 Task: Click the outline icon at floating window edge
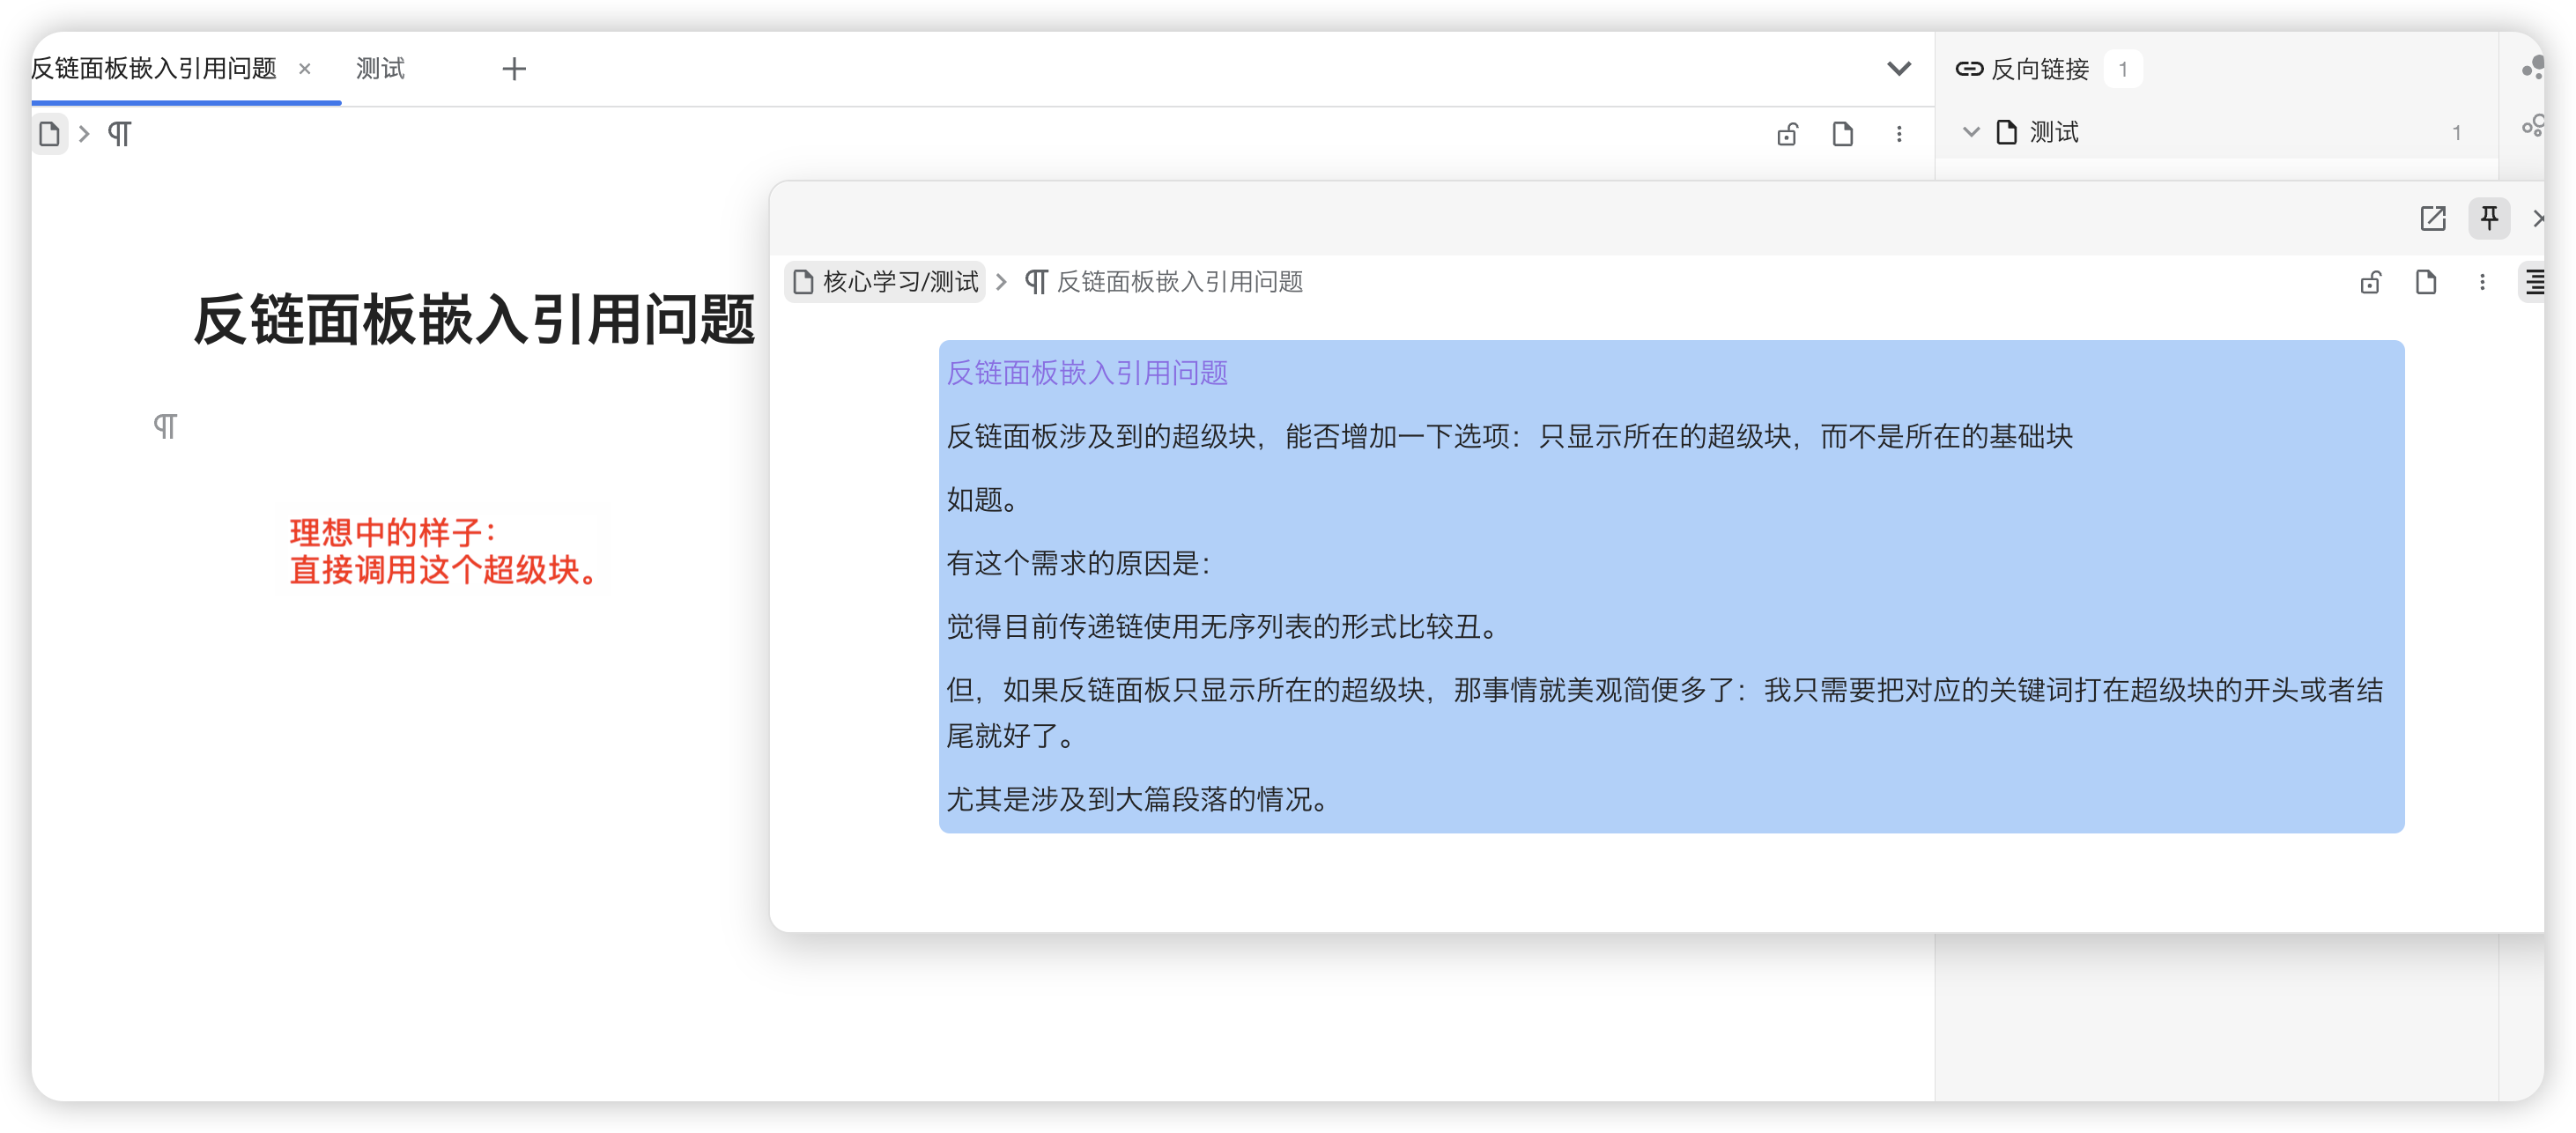click(2535, 283)
